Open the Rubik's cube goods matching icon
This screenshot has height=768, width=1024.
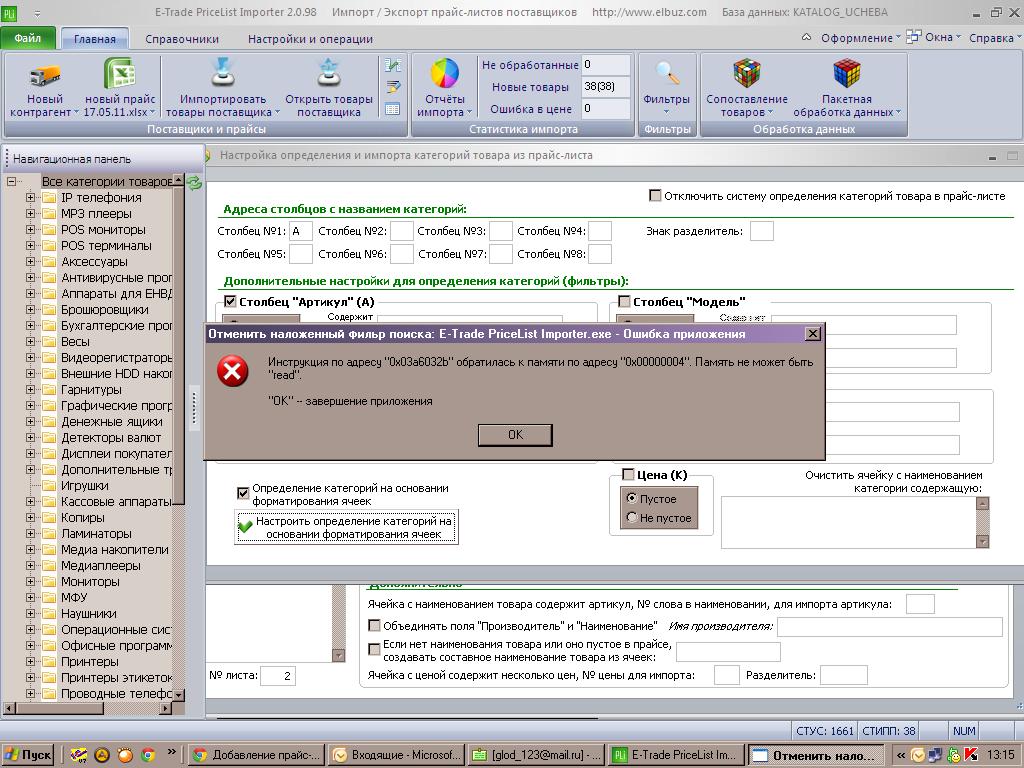(x=746, y=73)
